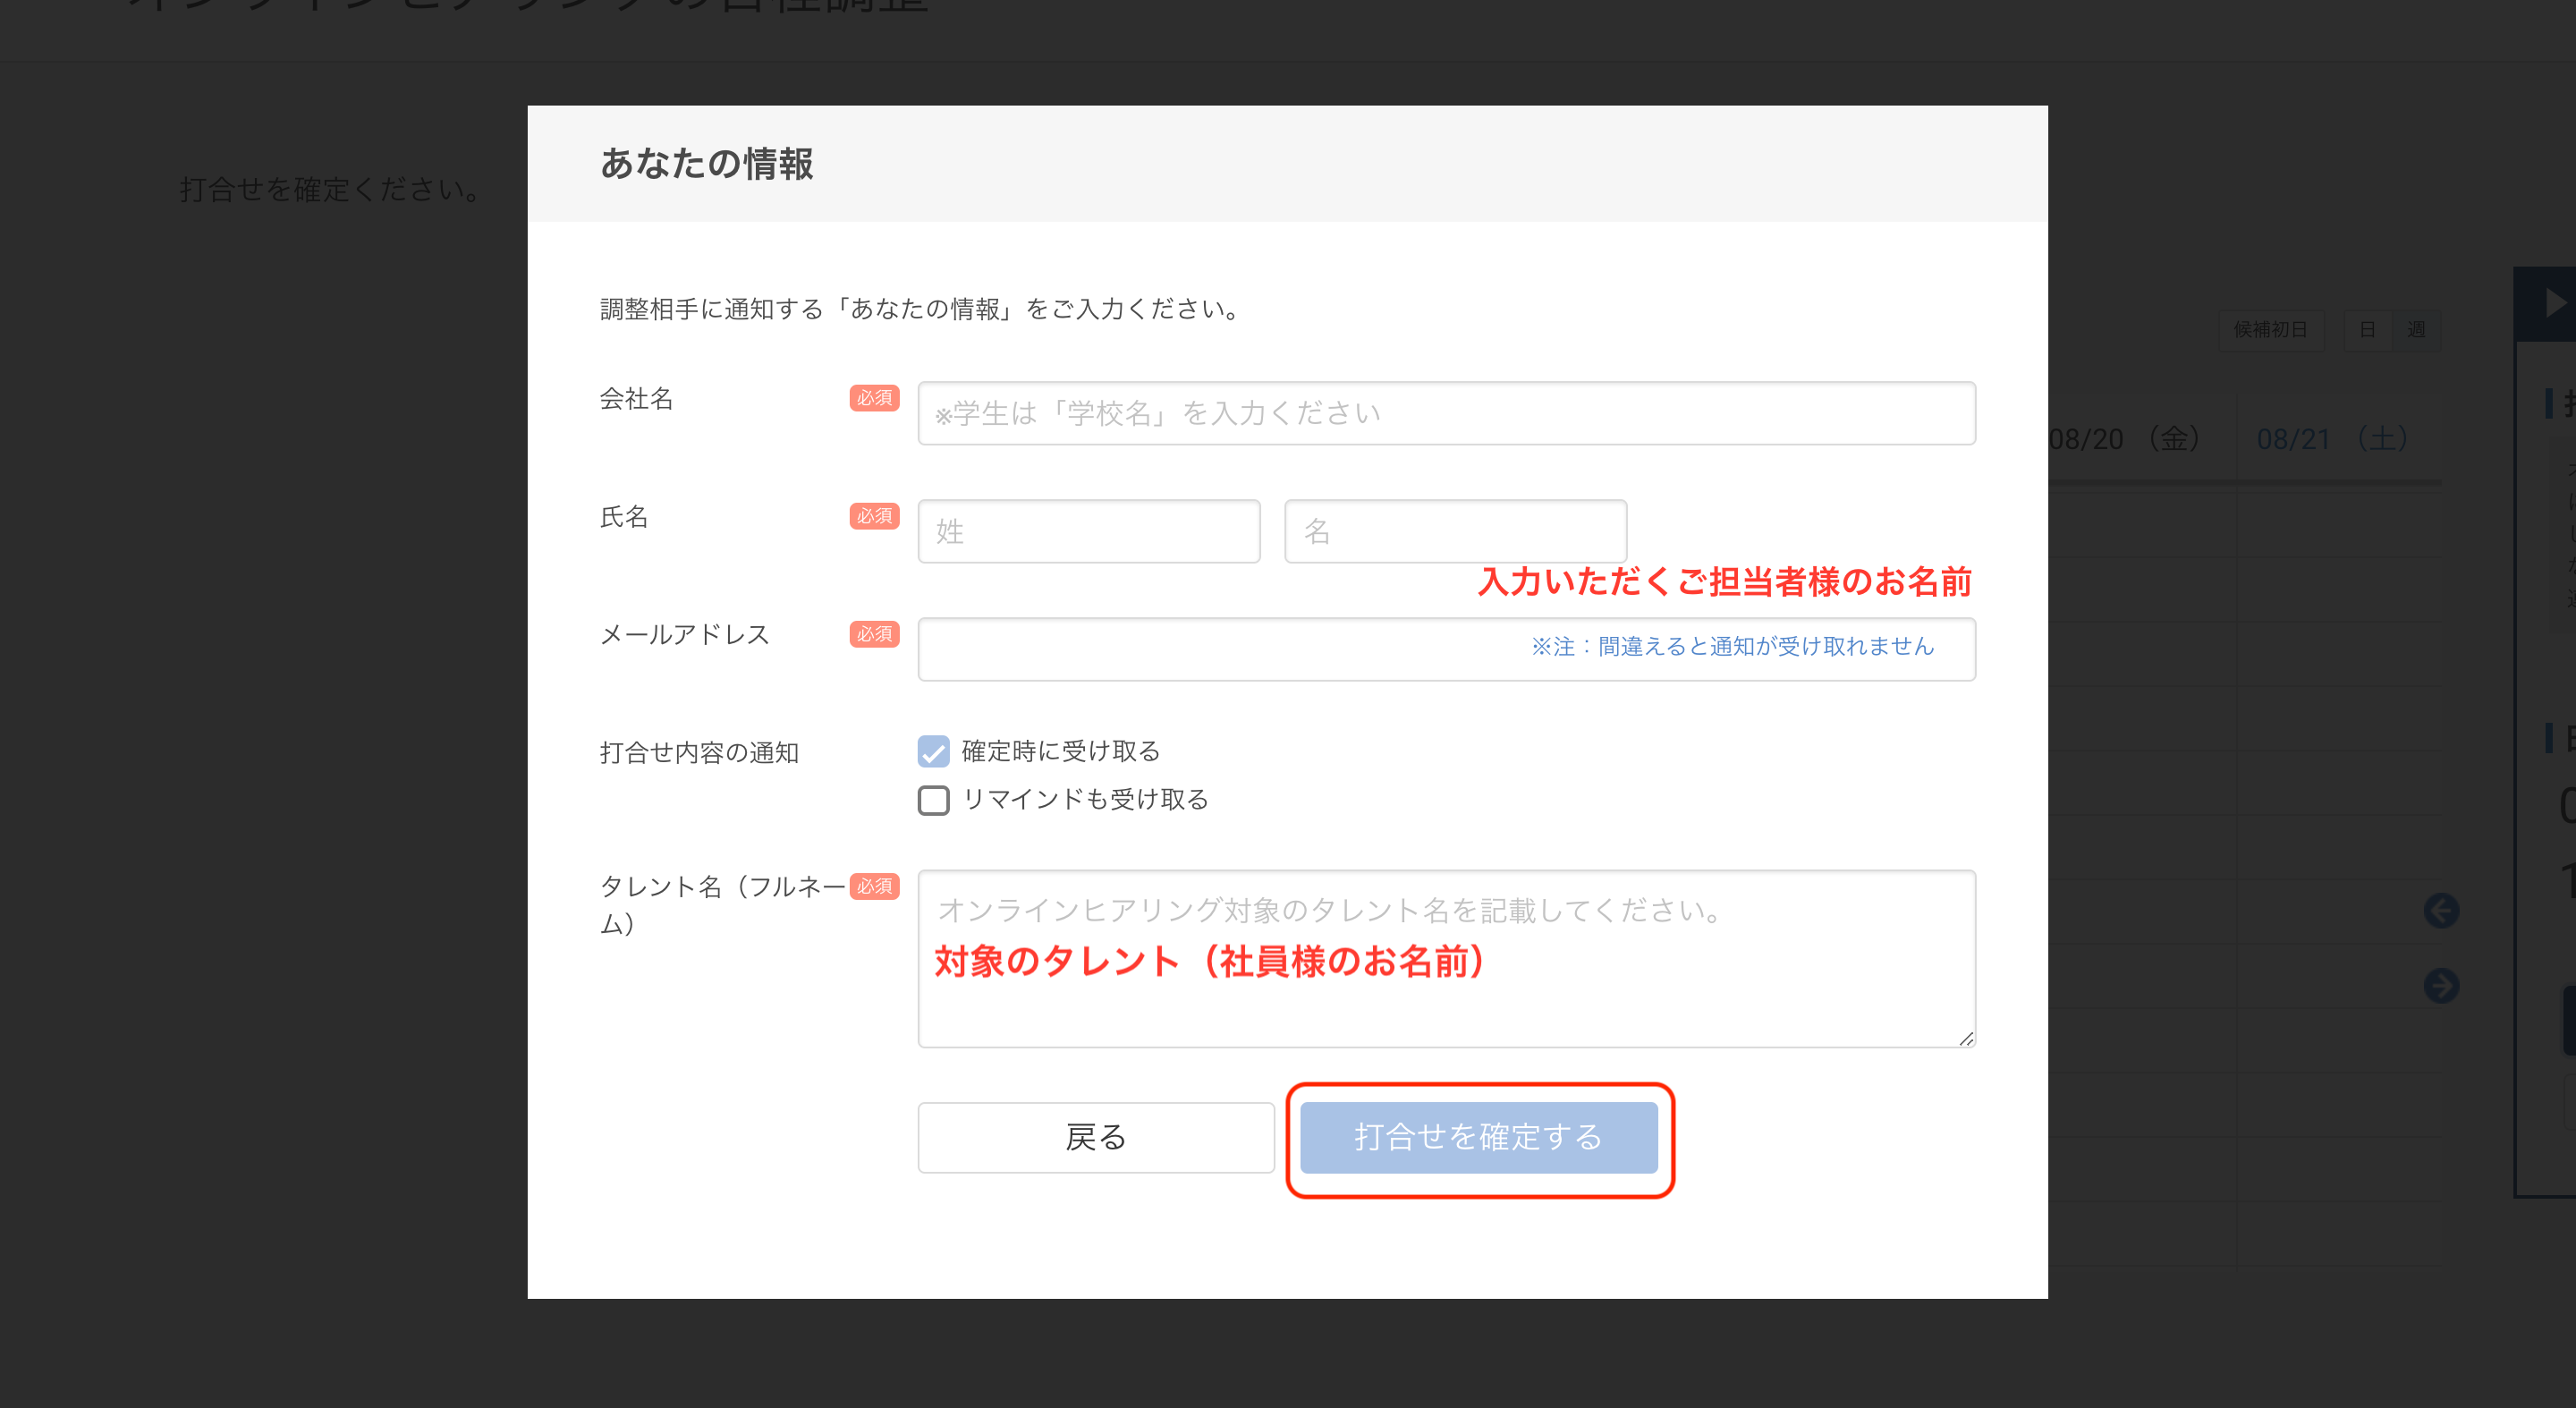Click リマインドも受け取る label text
The height and width of the screenshot is (1408, 2576).
click(1085, 800)
